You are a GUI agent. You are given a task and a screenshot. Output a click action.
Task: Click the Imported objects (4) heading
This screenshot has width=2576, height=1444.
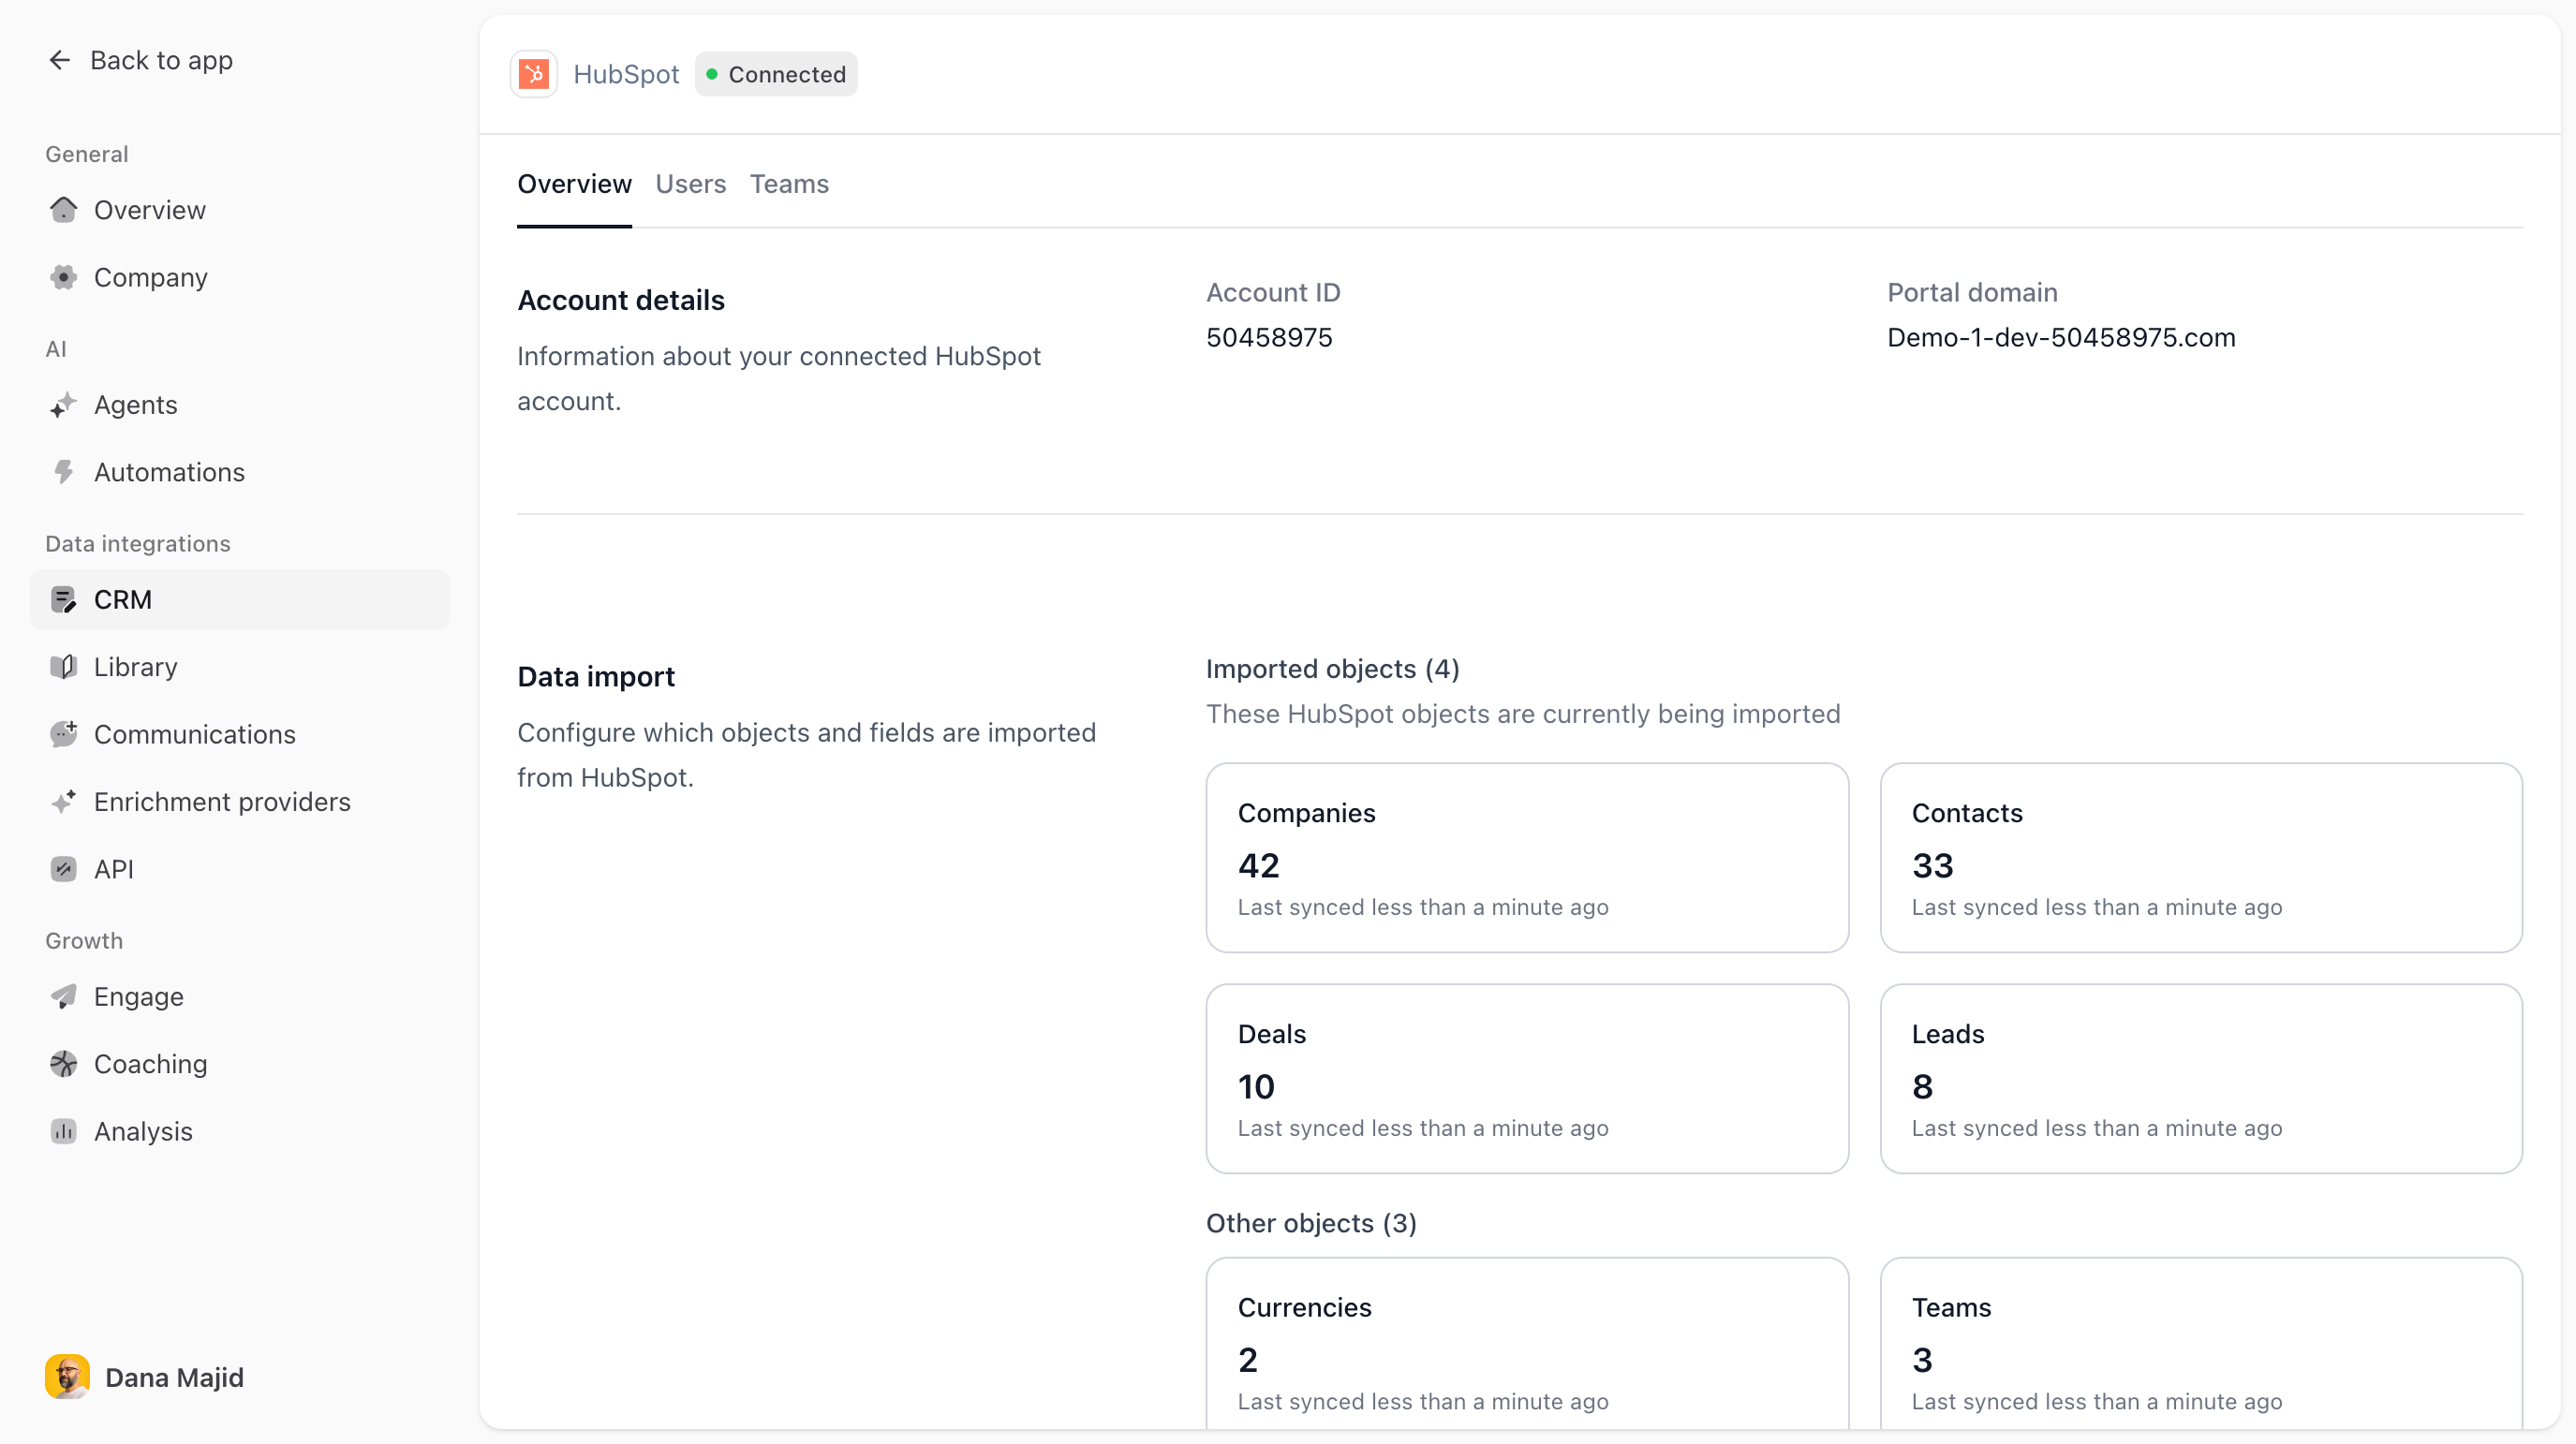(1333, 669)
